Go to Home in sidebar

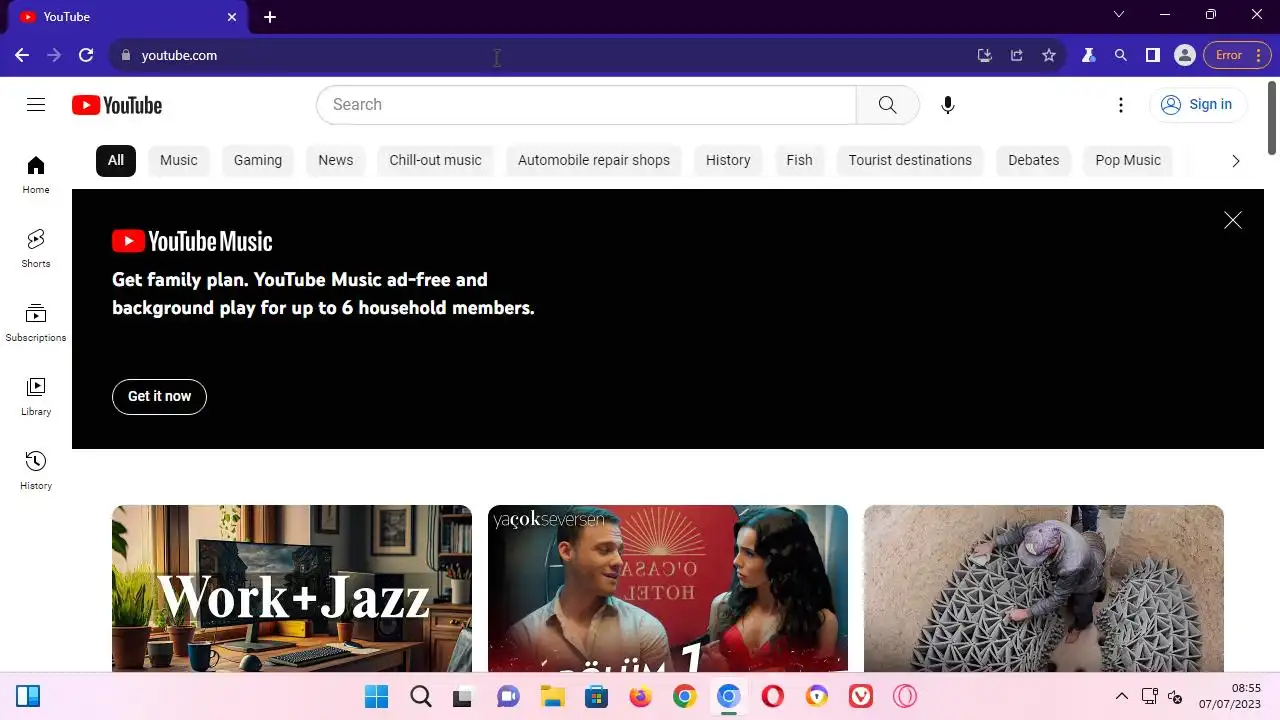(36, 174)
